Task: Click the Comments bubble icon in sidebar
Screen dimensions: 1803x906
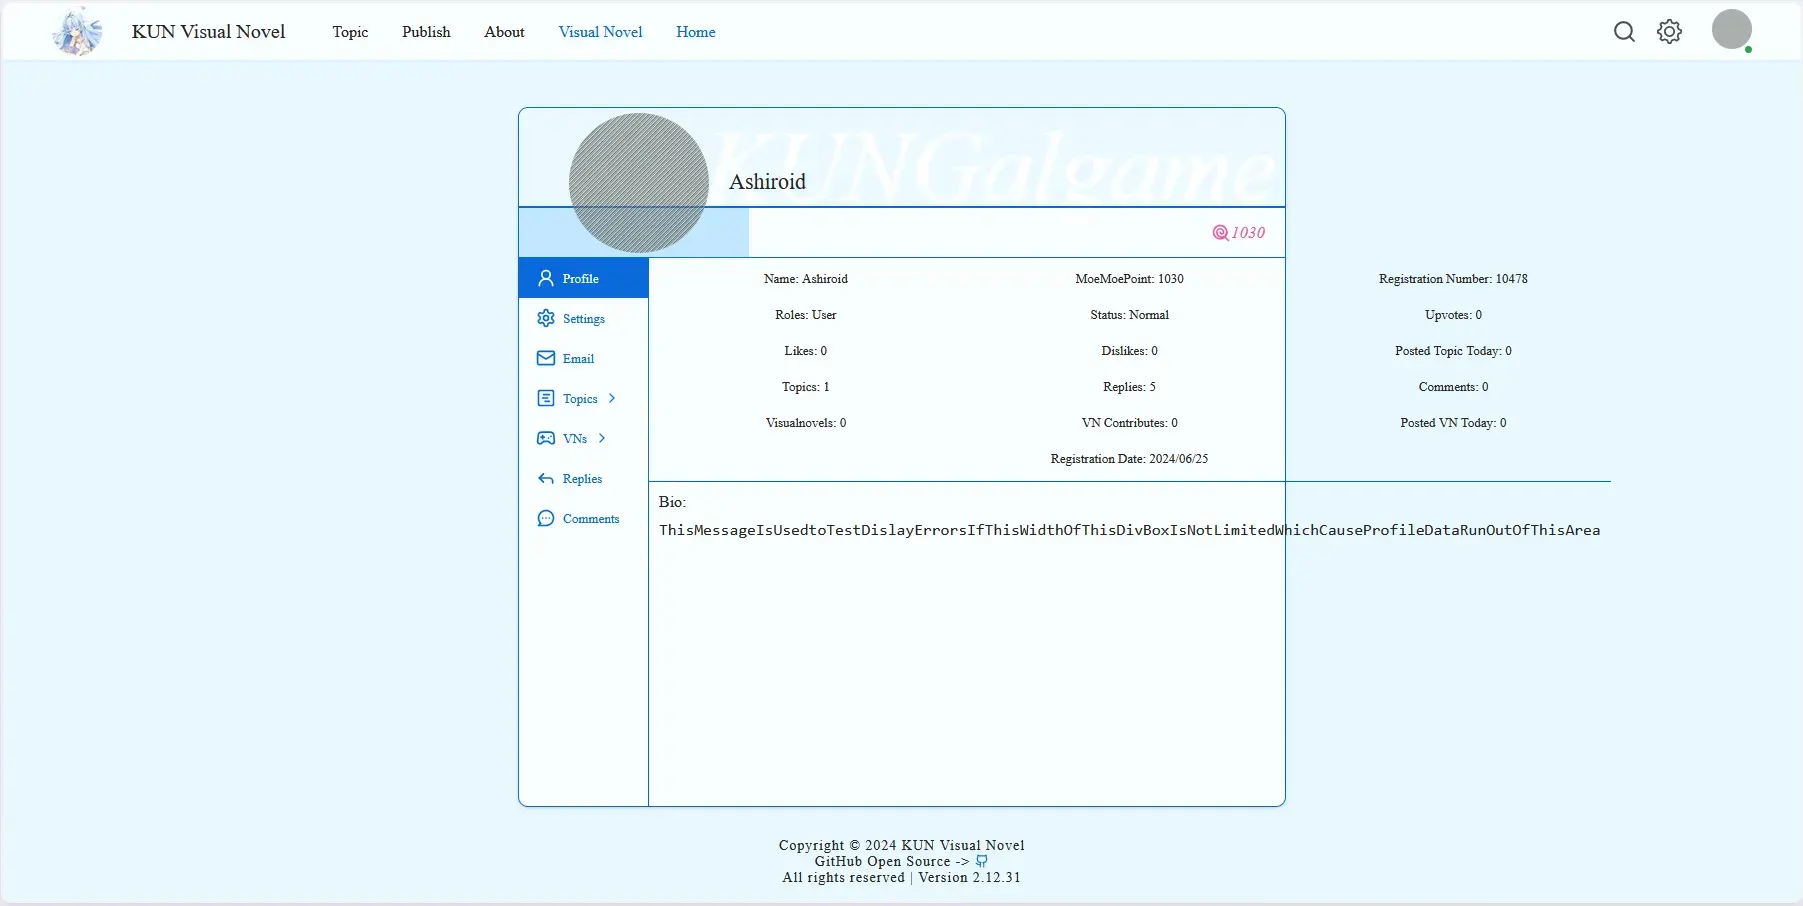Action: click(x=546, y=518)
